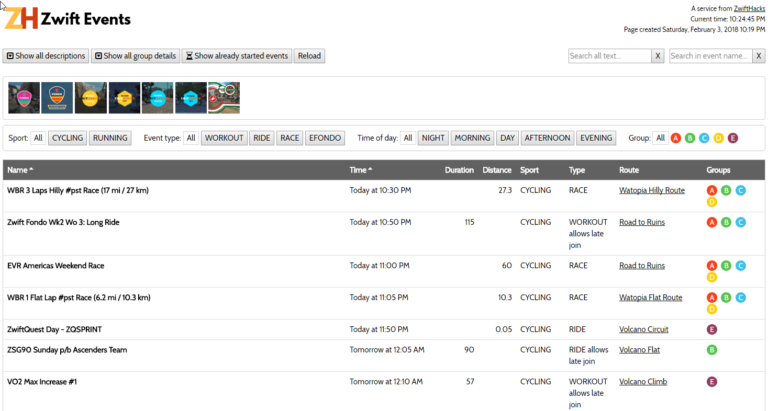Open the ZwiftHacks link

point(749,8)
